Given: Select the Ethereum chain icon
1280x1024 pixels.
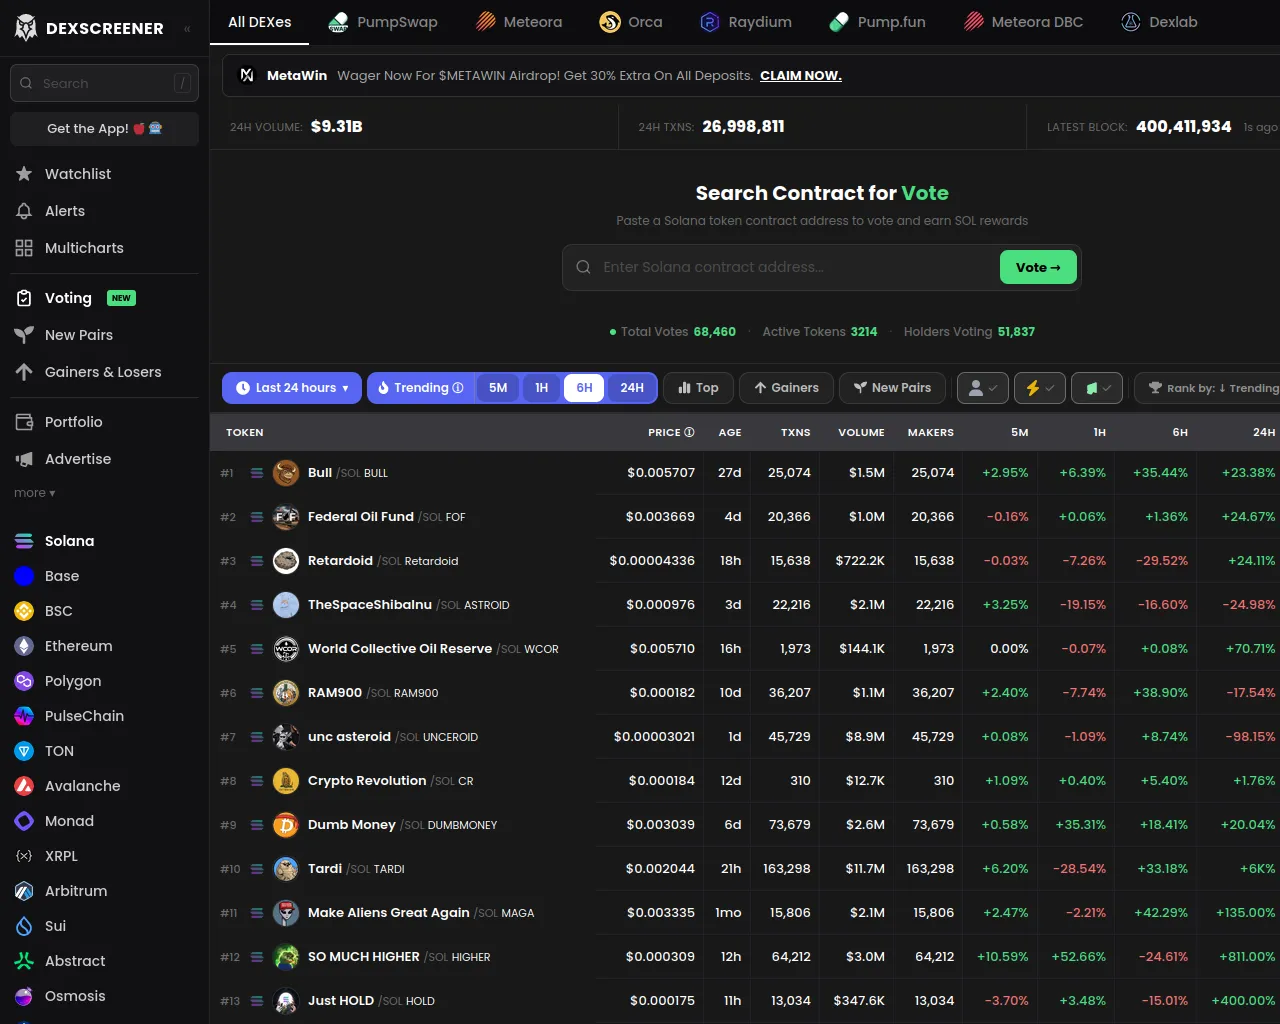Looking at the screenshot, I should point(24,646).
